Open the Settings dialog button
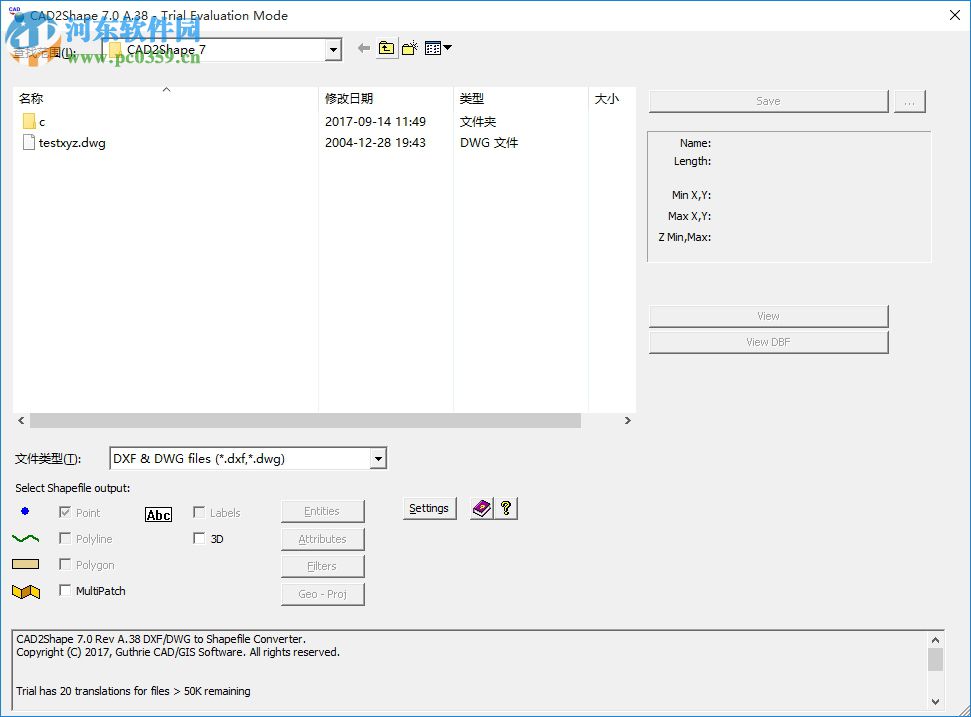This screenshot has width=971, height=717. coord(429,508)
